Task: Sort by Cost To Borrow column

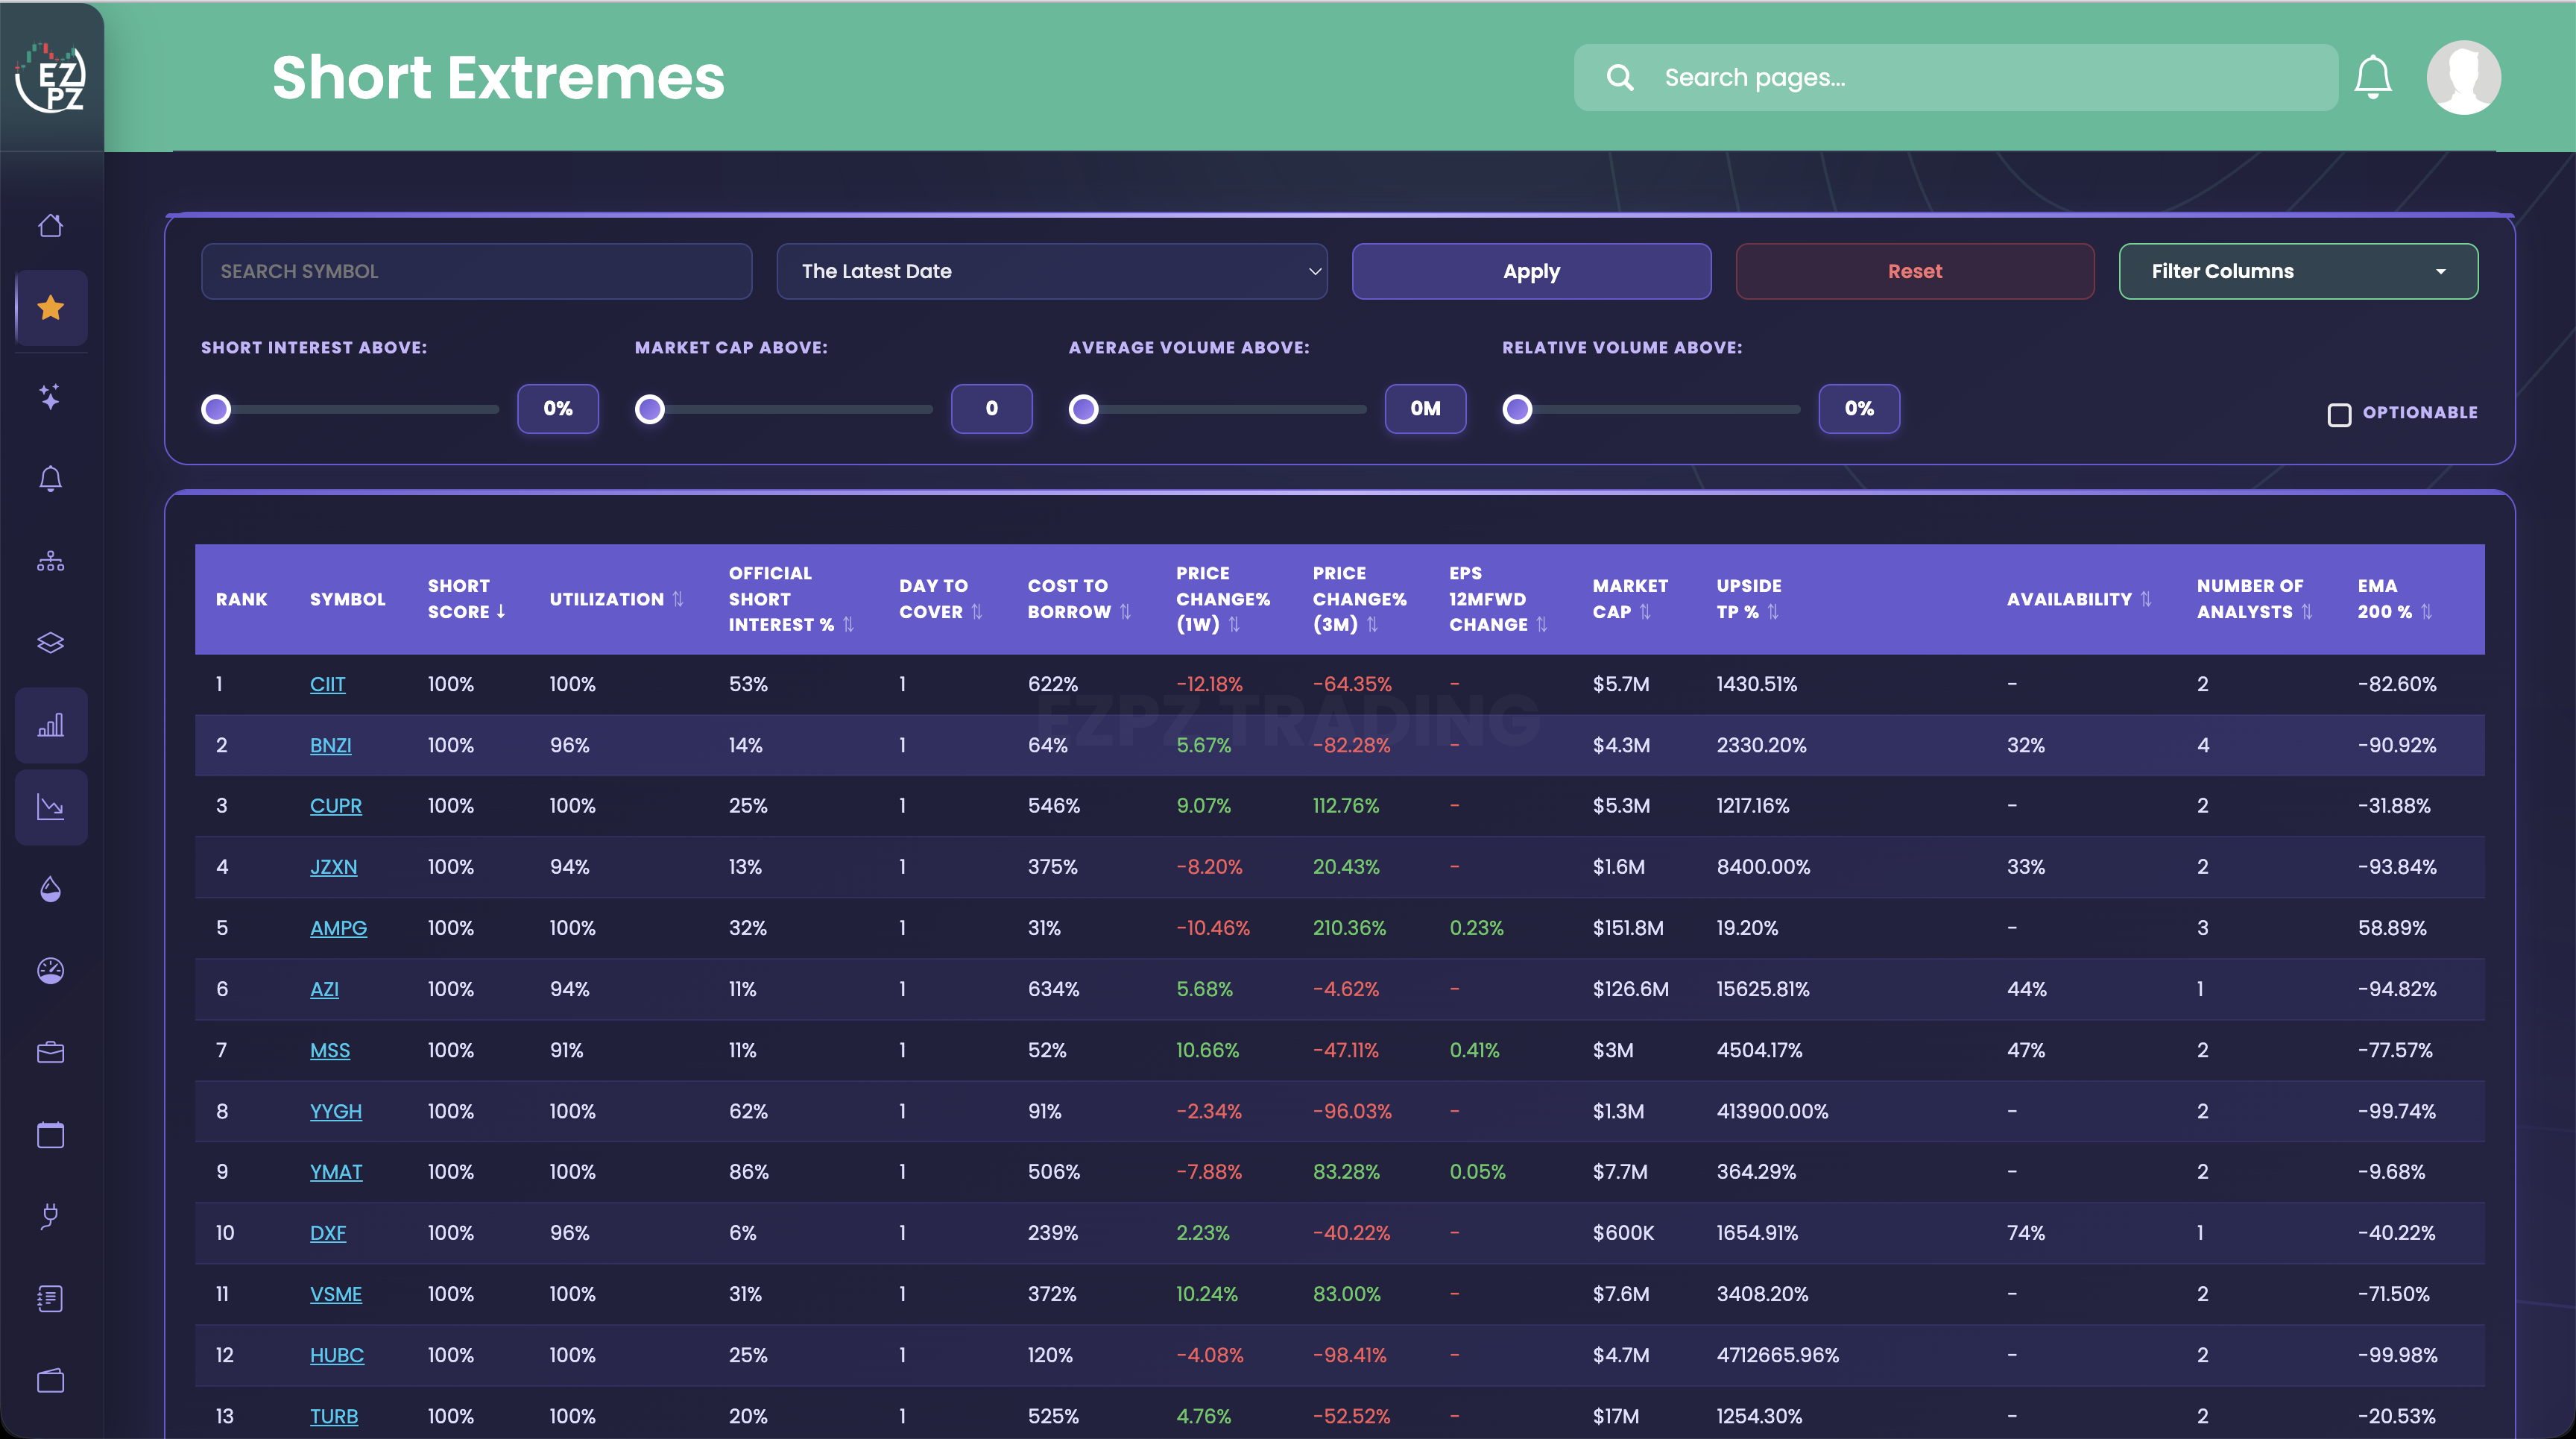Action: click(x=1125, y=612)
